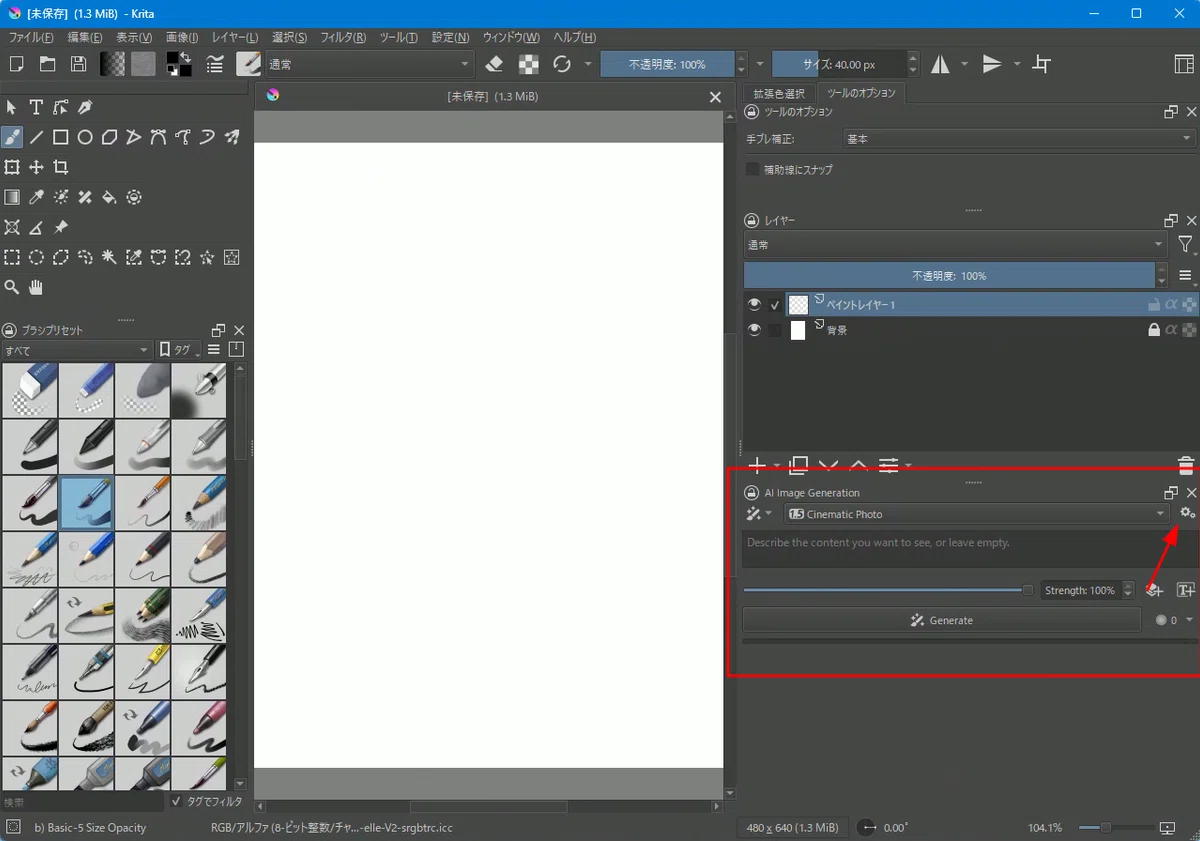This screenshot has height=841, width=1200.
Task: Open the layer blend mode 通常 dropdown
Action: click(x=955, y=244)
